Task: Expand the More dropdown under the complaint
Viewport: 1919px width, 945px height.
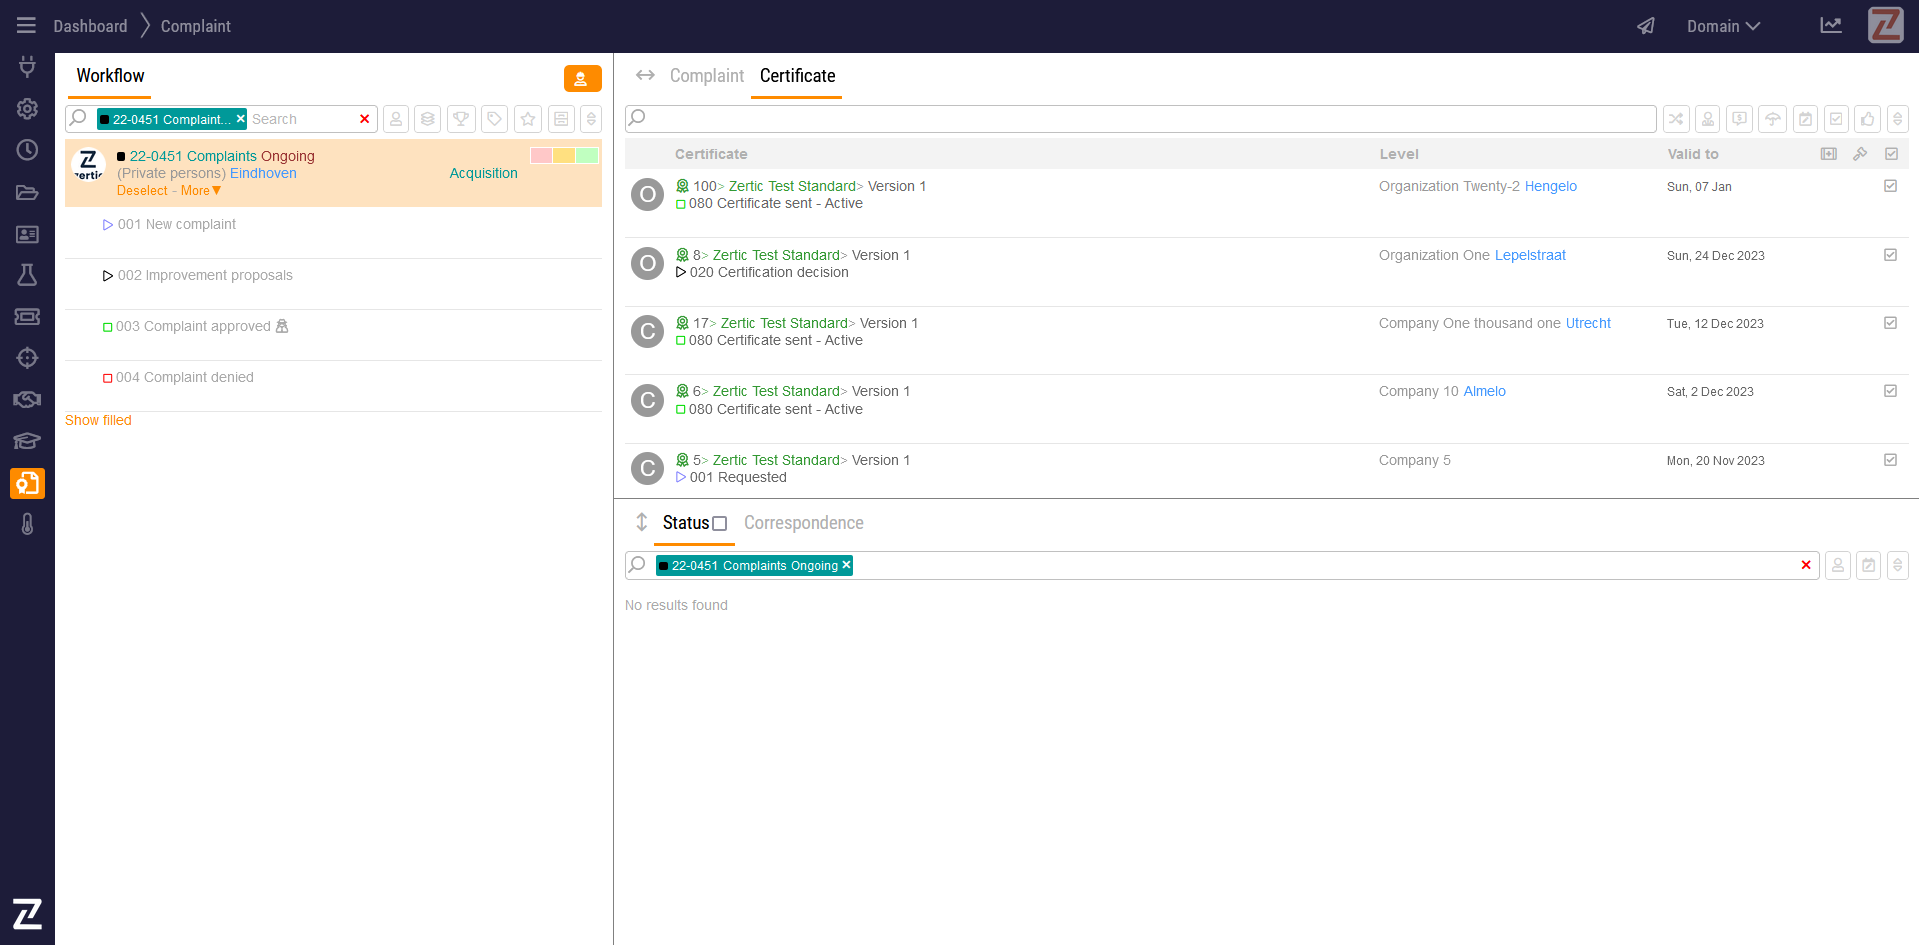Action: (201, 191)
